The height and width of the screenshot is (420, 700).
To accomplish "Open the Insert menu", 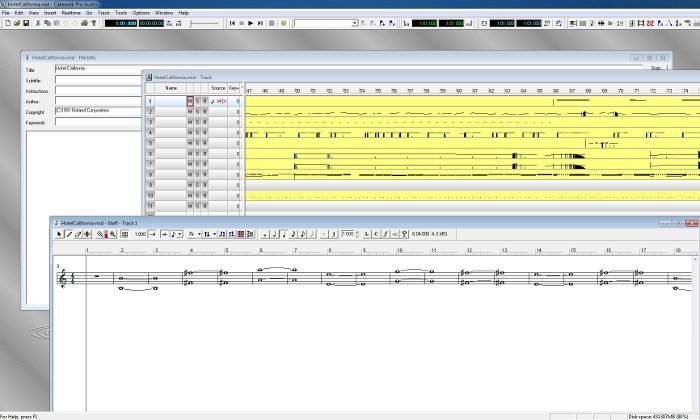I will pyautogui.click(x=50, y=13).
